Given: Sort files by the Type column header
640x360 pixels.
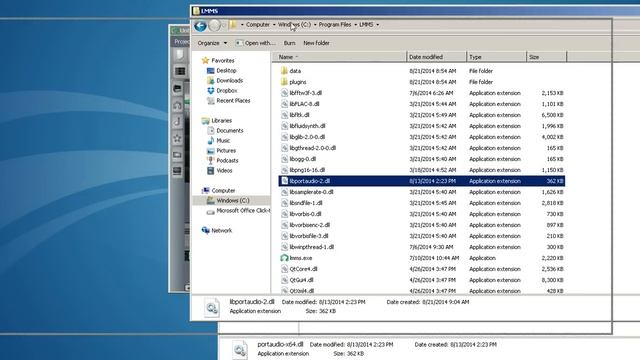Looking at the screenshot, I should coord(496,57).
